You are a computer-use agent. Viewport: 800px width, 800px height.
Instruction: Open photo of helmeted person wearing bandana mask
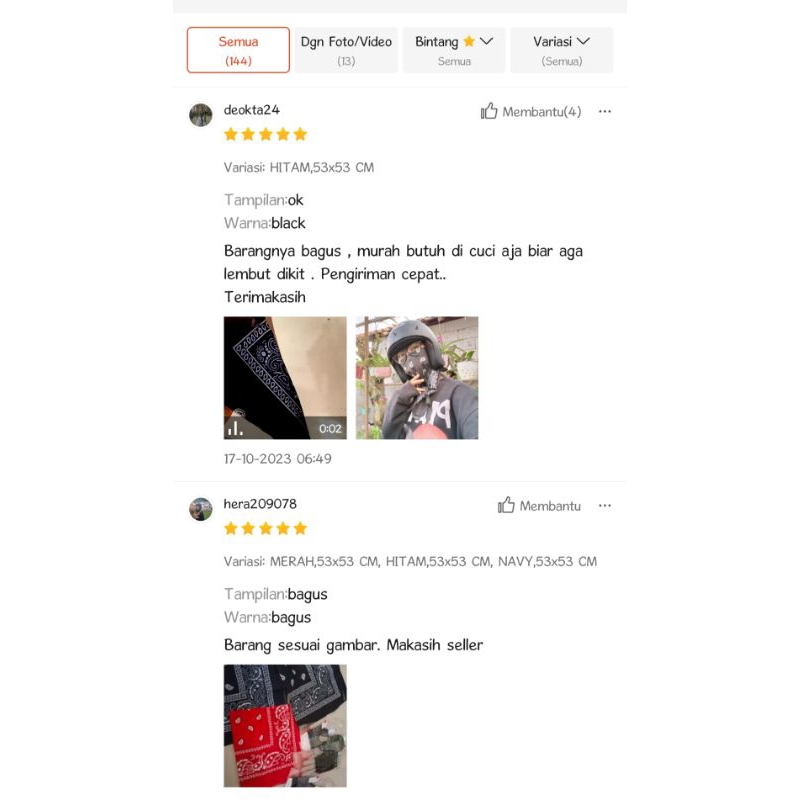coord(417,378)
